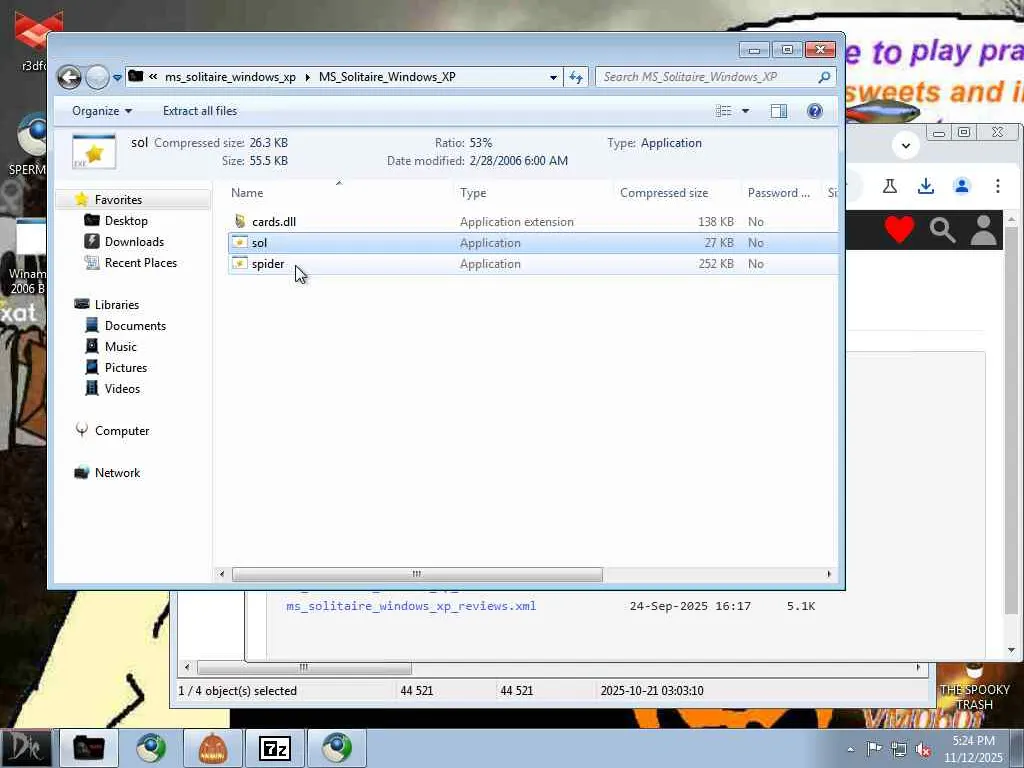Open the 7z taskbar button

[x=274, y=748]
